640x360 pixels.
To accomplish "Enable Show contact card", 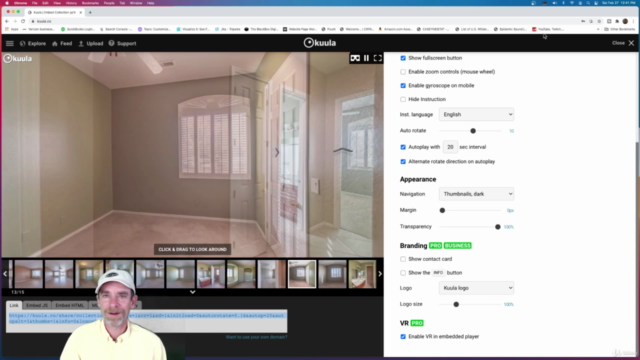I will tap(403, 259).
